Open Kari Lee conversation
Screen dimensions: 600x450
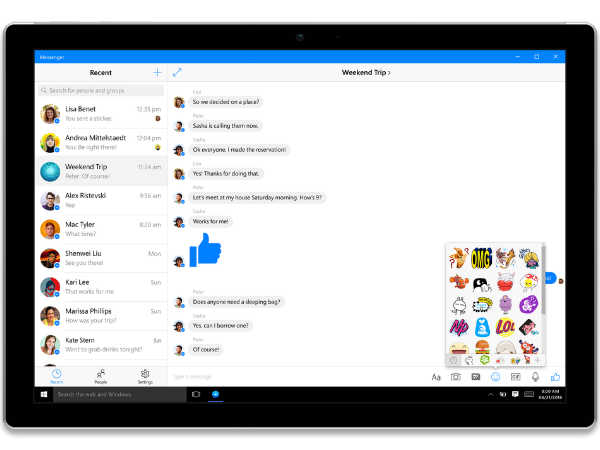click(x=101, y=287)
